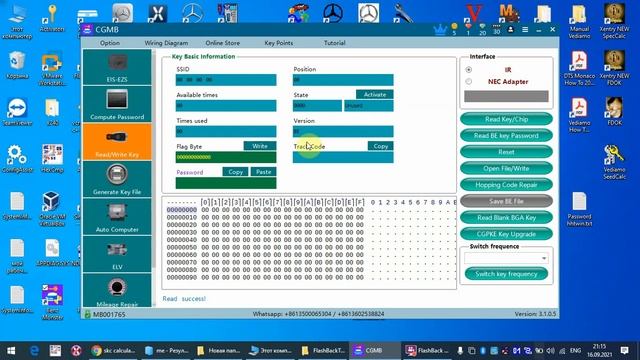Screen dimensions: 640x360
Task: Open the Tutorial menu
Action: click(334, 43)
